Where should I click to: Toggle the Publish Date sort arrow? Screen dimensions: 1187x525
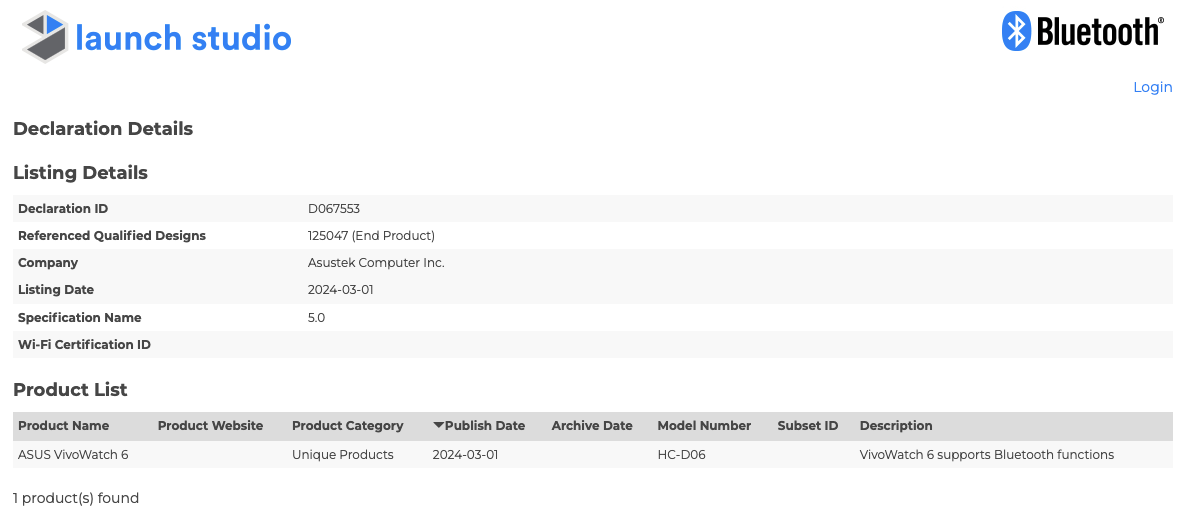(438, 425)
